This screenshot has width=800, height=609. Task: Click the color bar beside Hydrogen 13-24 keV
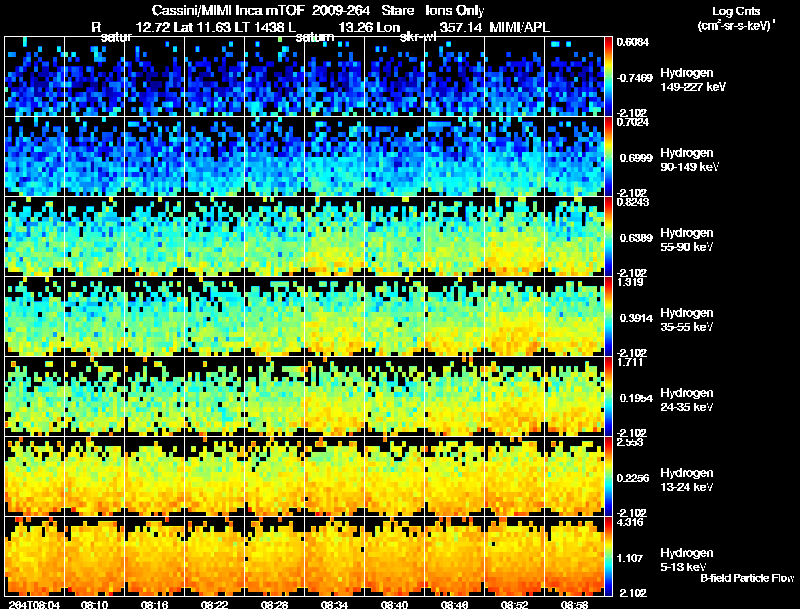(x=608, y=476)
